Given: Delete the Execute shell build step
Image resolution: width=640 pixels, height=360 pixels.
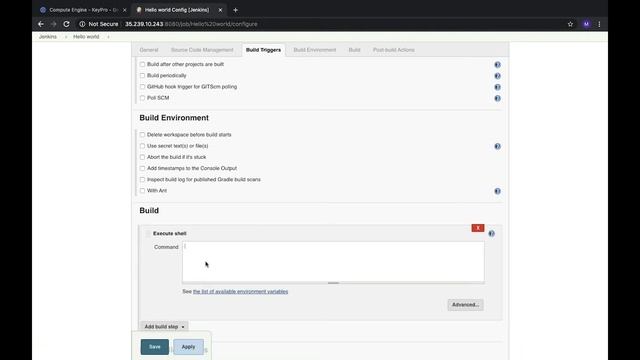Looking at the screenshot, I should click(478, 228).
